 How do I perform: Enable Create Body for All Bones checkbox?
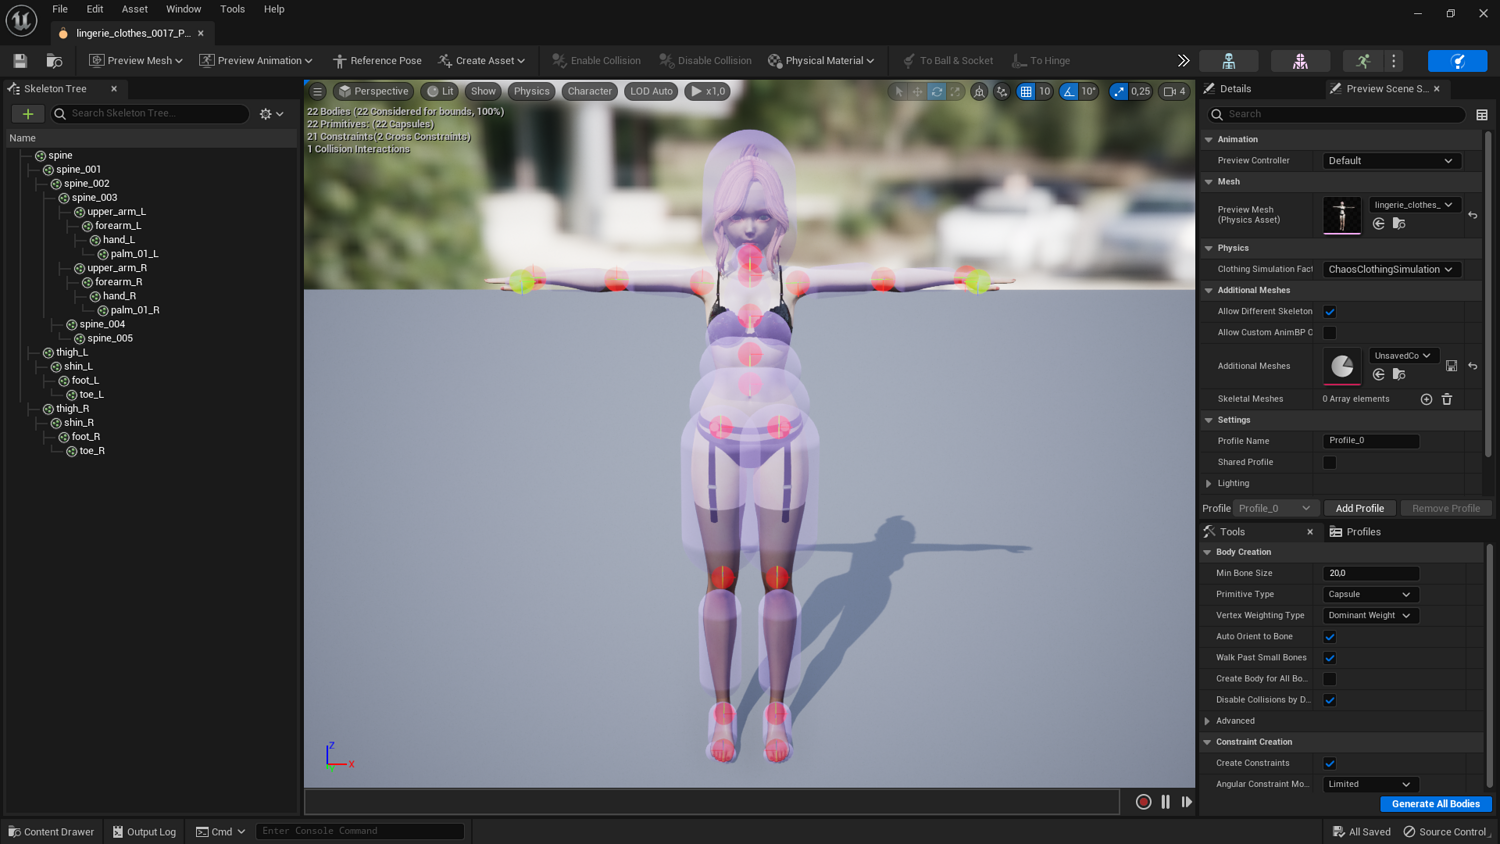pos(1330,679)
